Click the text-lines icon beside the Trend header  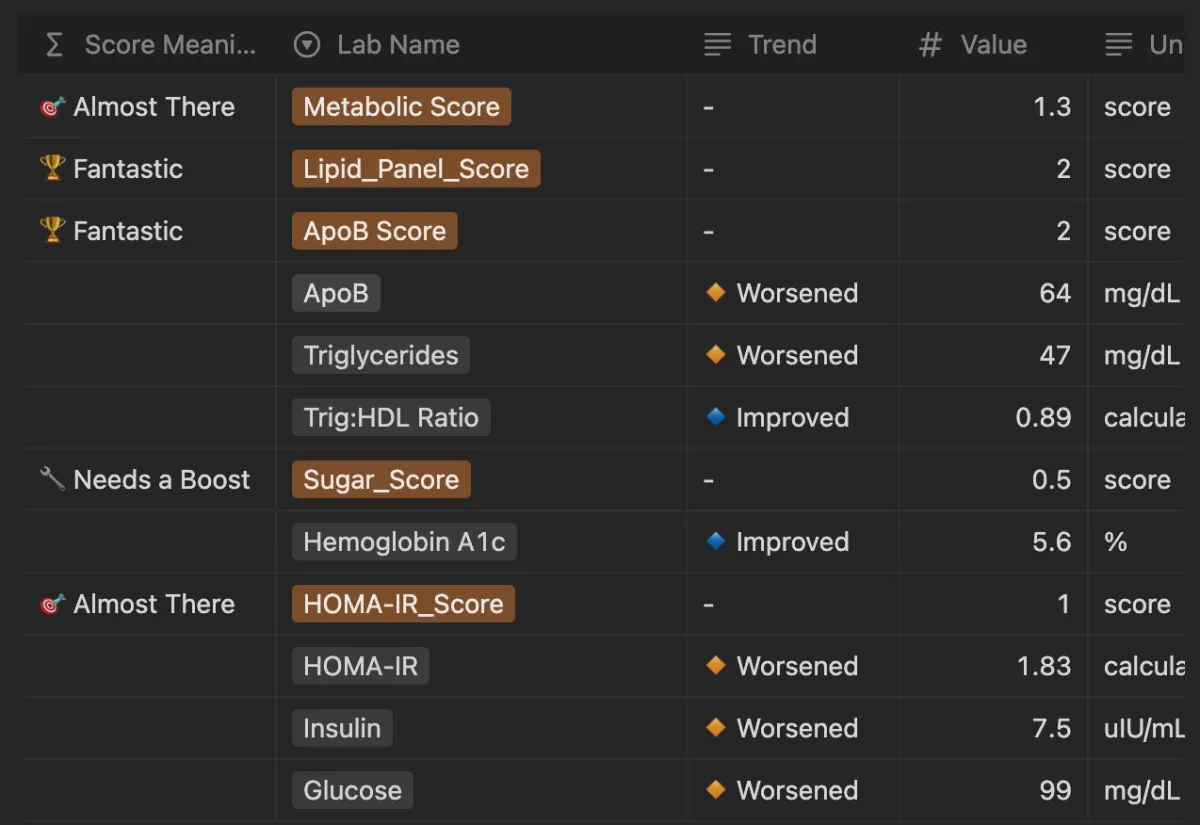tap(718, 45)
